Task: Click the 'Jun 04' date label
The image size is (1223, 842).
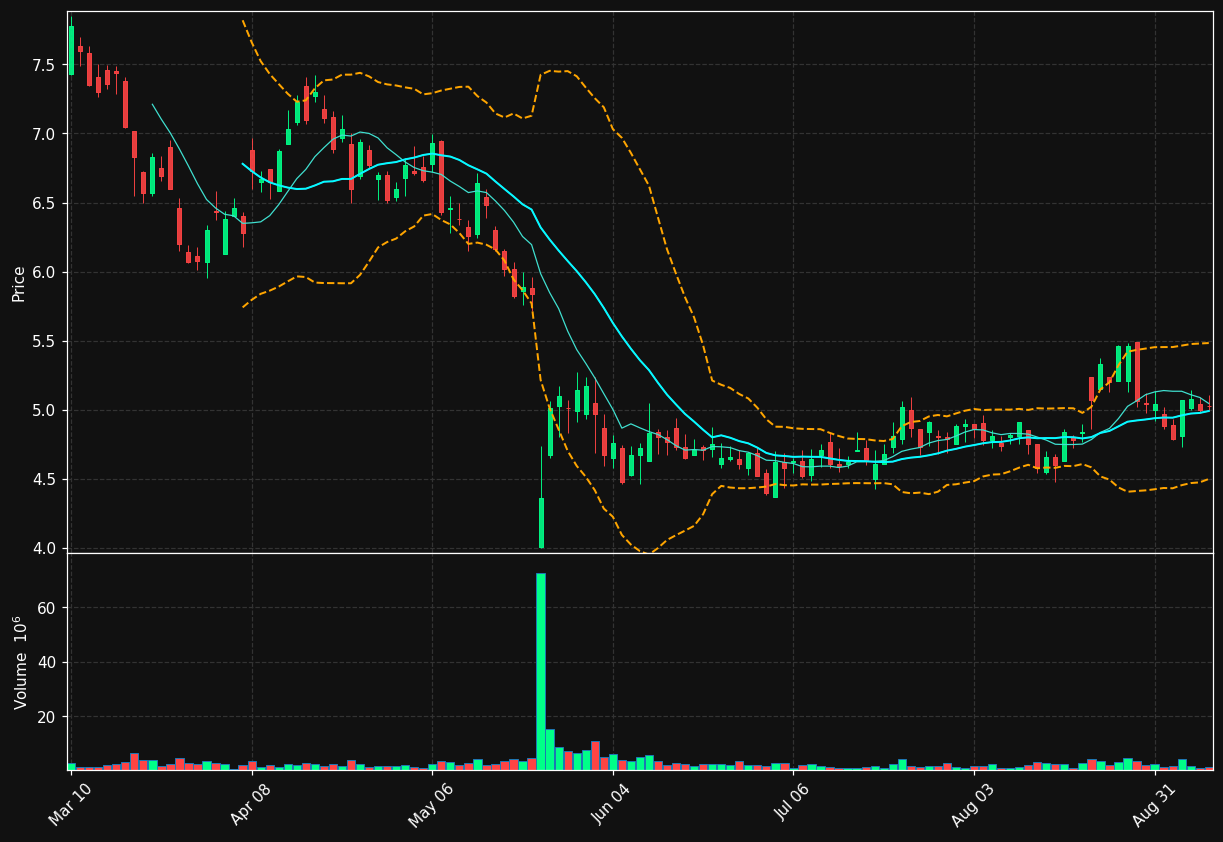Action: pyautogui.click(x=612, y=804)
